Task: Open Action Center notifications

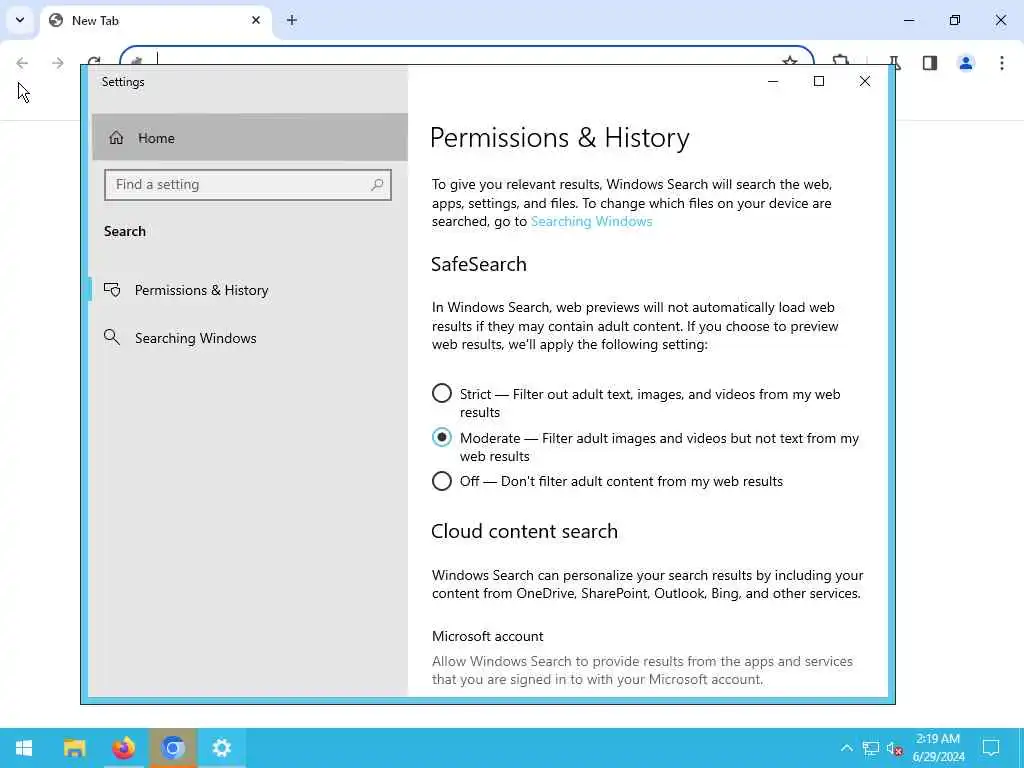Action: pyautogui.click(x=991, y=748)
